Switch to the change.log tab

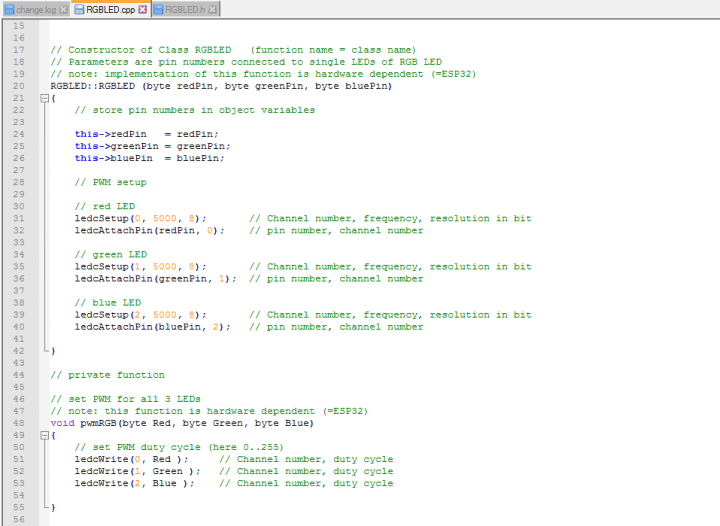point(36,10)
